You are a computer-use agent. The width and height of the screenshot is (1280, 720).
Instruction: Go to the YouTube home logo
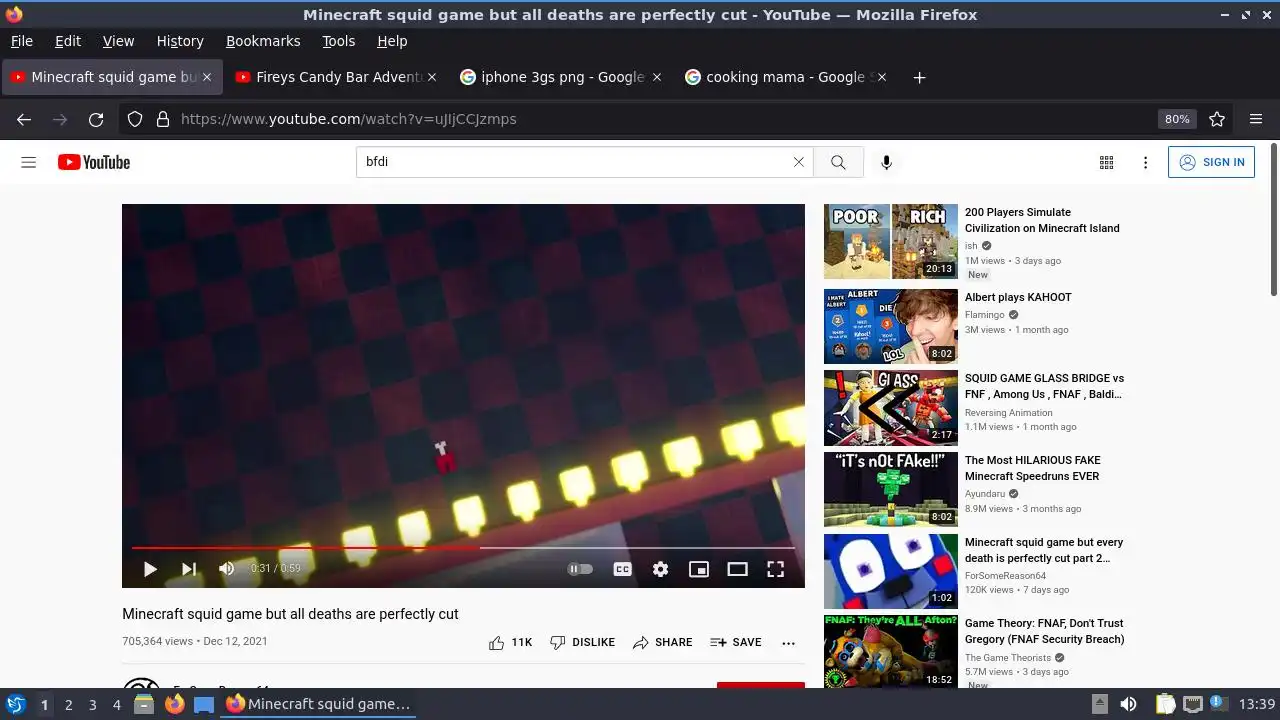tap(94, 162)
